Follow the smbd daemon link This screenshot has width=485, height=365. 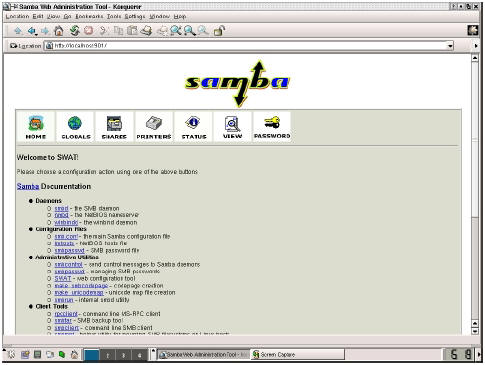[61, 208]
